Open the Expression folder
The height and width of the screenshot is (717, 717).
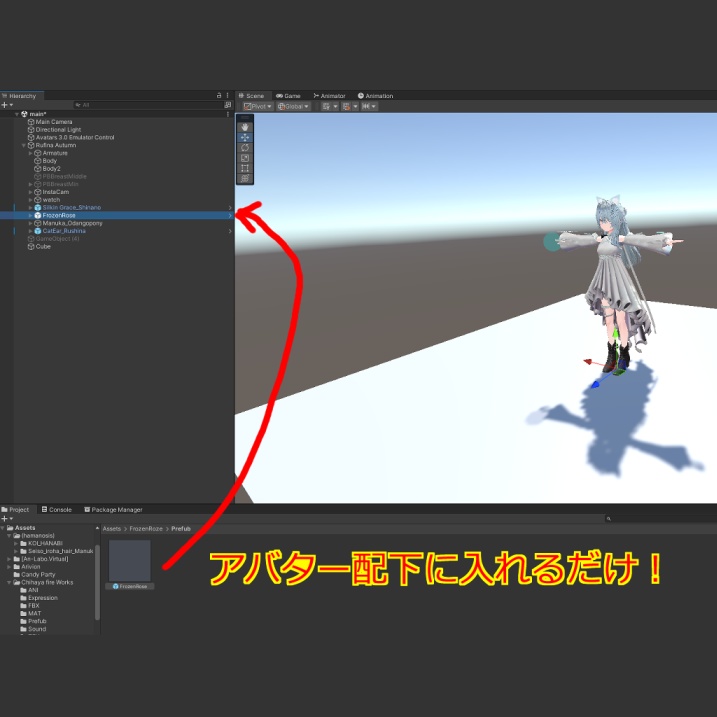[43, 598]
